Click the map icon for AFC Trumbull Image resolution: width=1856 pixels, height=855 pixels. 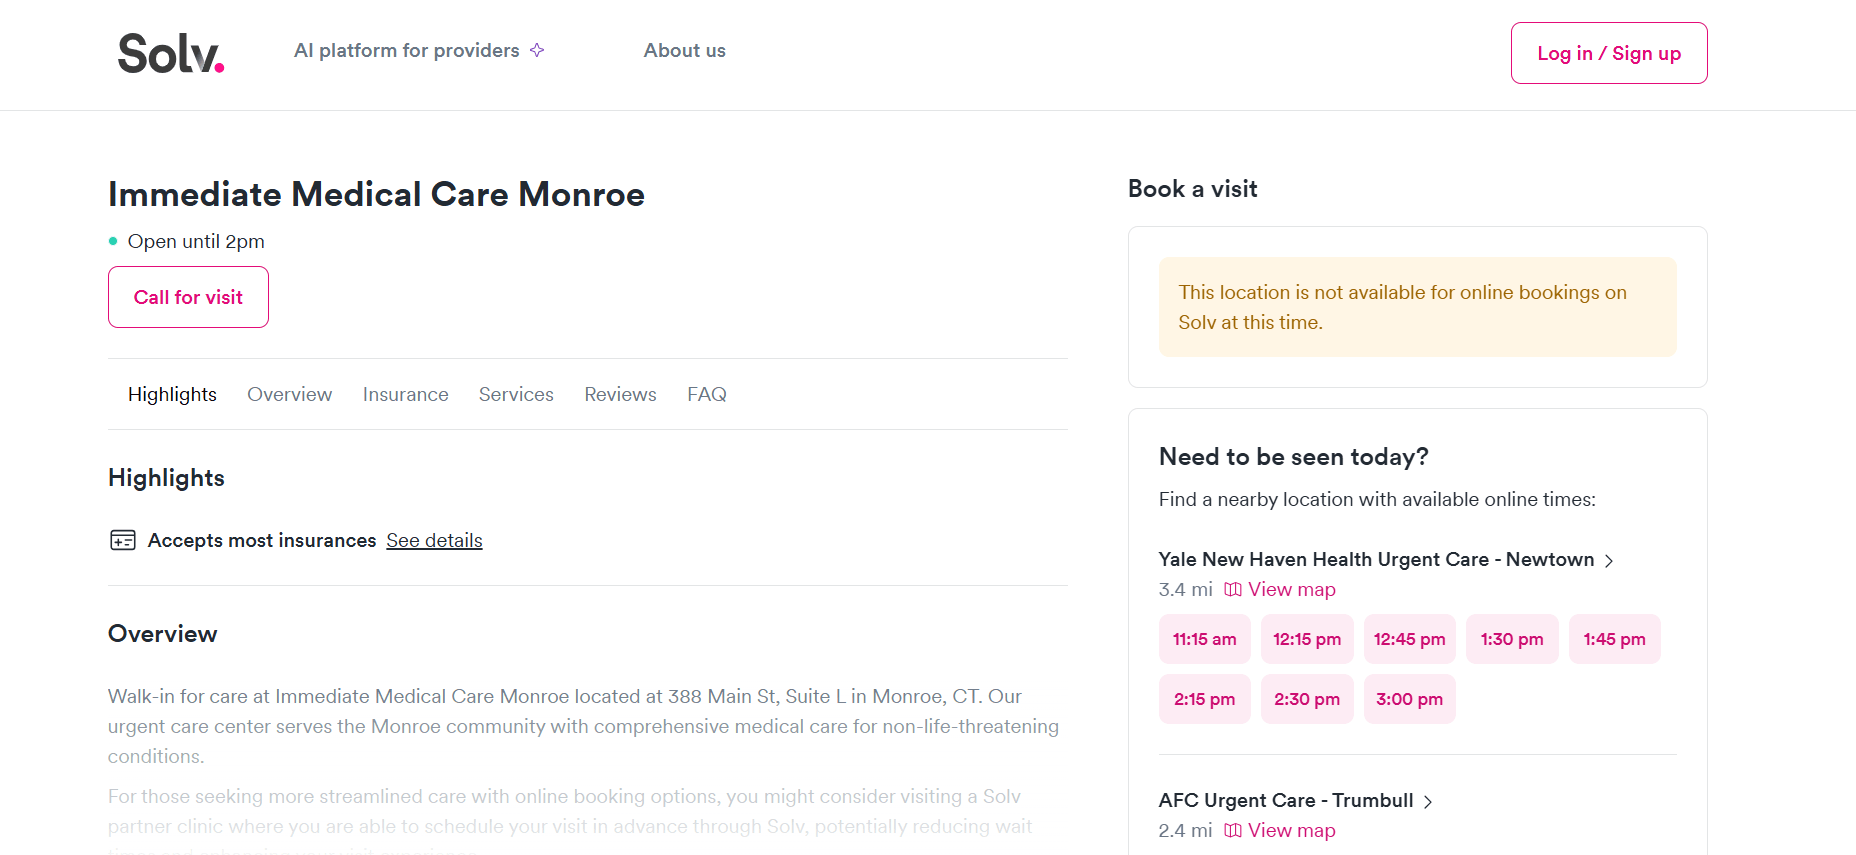pyautogui.click(x=1233, y=830)
